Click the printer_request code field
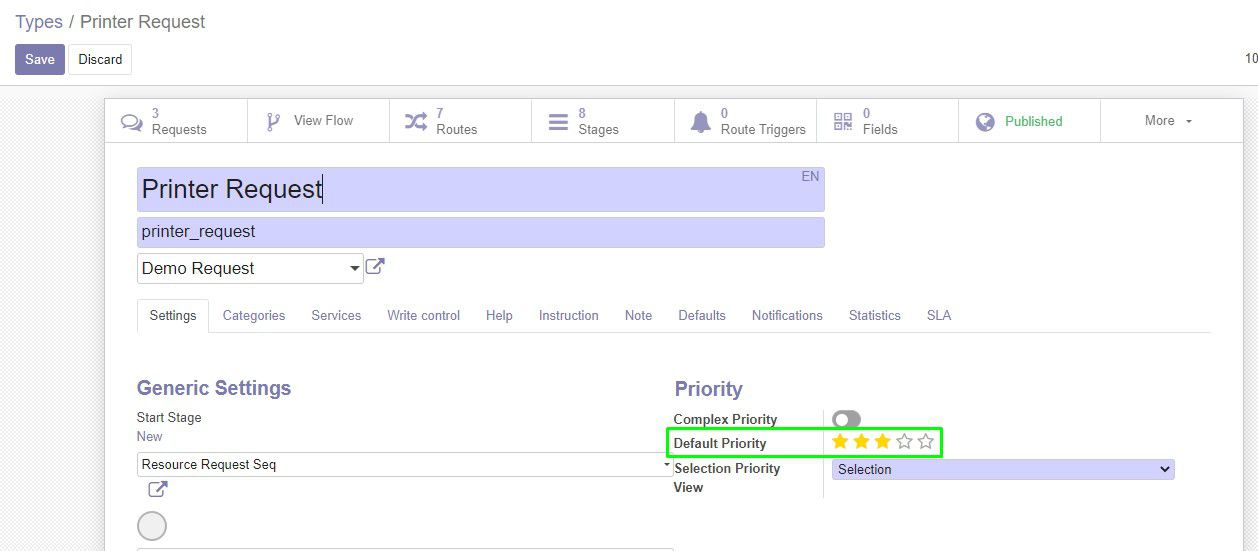The image size is (1258, 551). click(480, 232)
